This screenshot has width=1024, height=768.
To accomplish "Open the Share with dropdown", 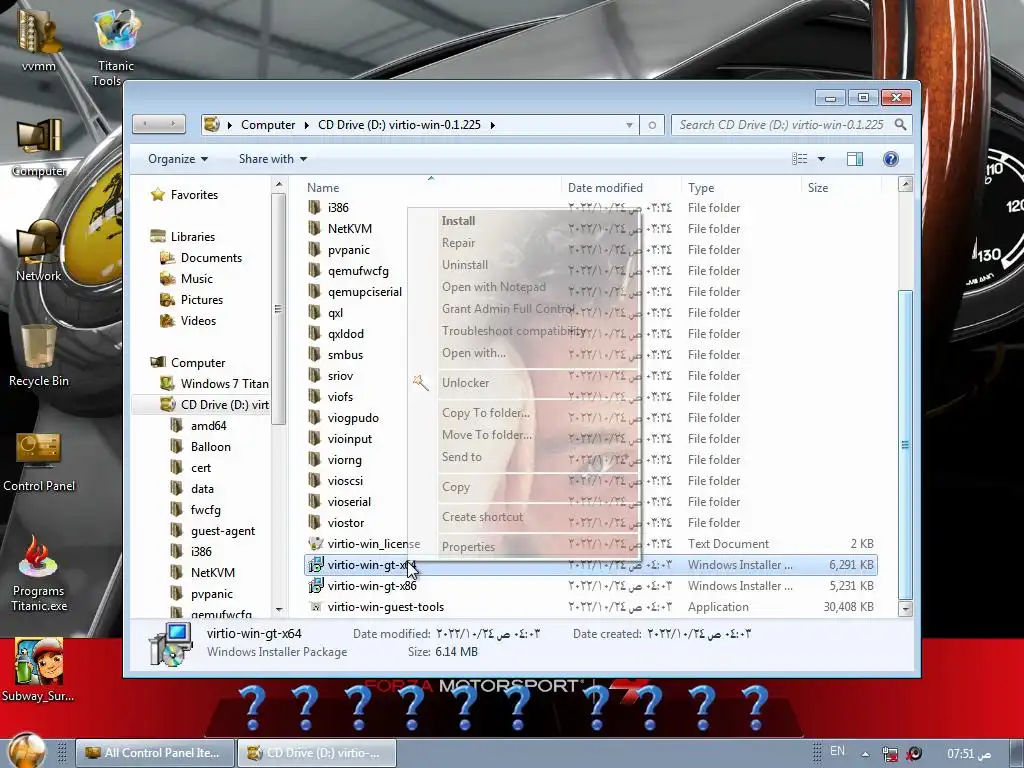I will pyautogui.click(x=272, y=159).
